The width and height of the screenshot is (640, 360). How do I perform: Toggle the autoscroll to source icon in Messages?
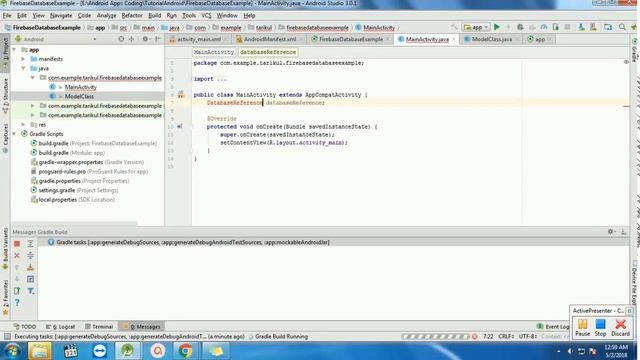(x=31, y=279)
